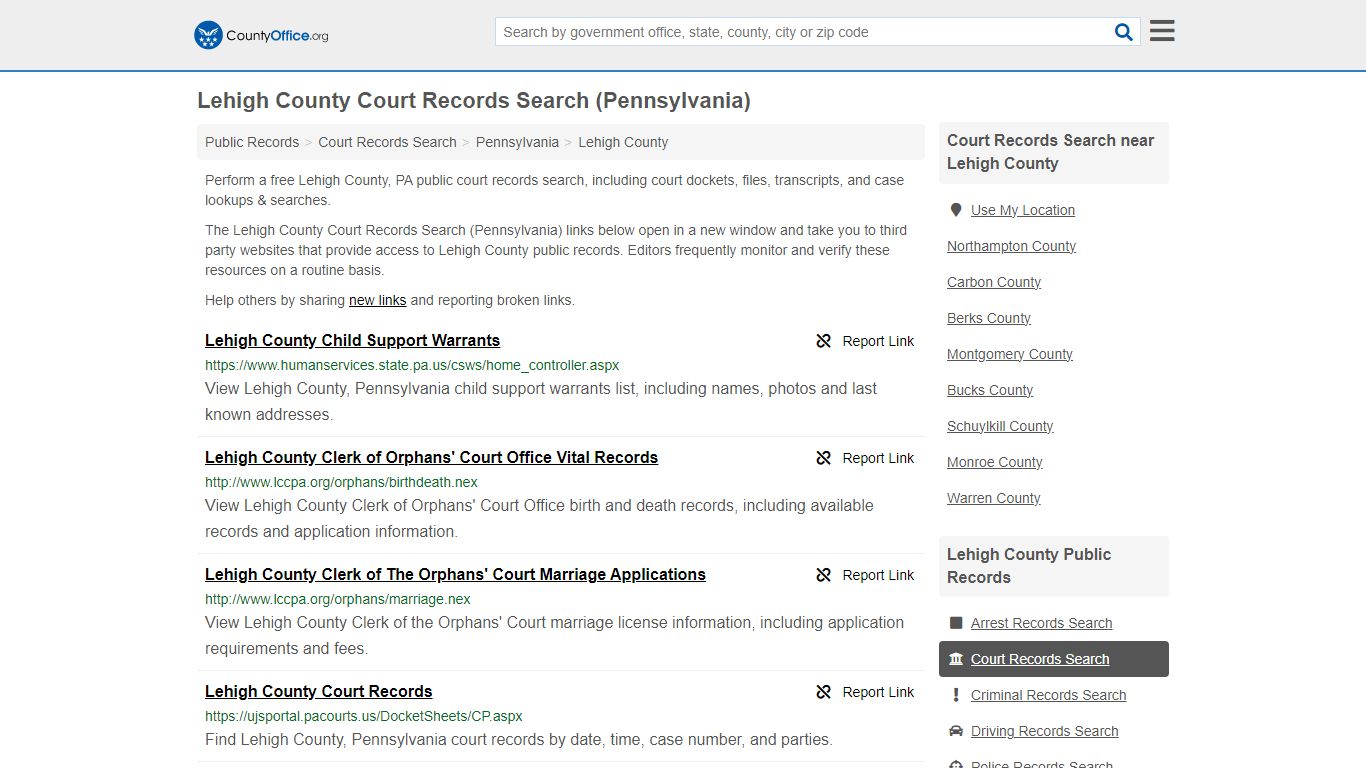Click 'Lehigh County Public Records' heading
1366x768 pixels.
coord(1053,566)
